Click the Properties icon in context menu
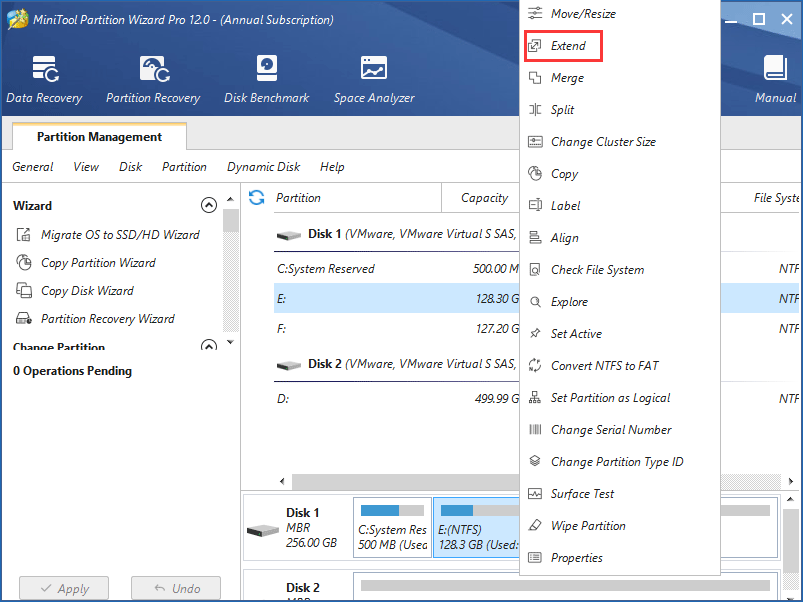Image resolution: width=803 pixels, height=602 pixels. 535,557
